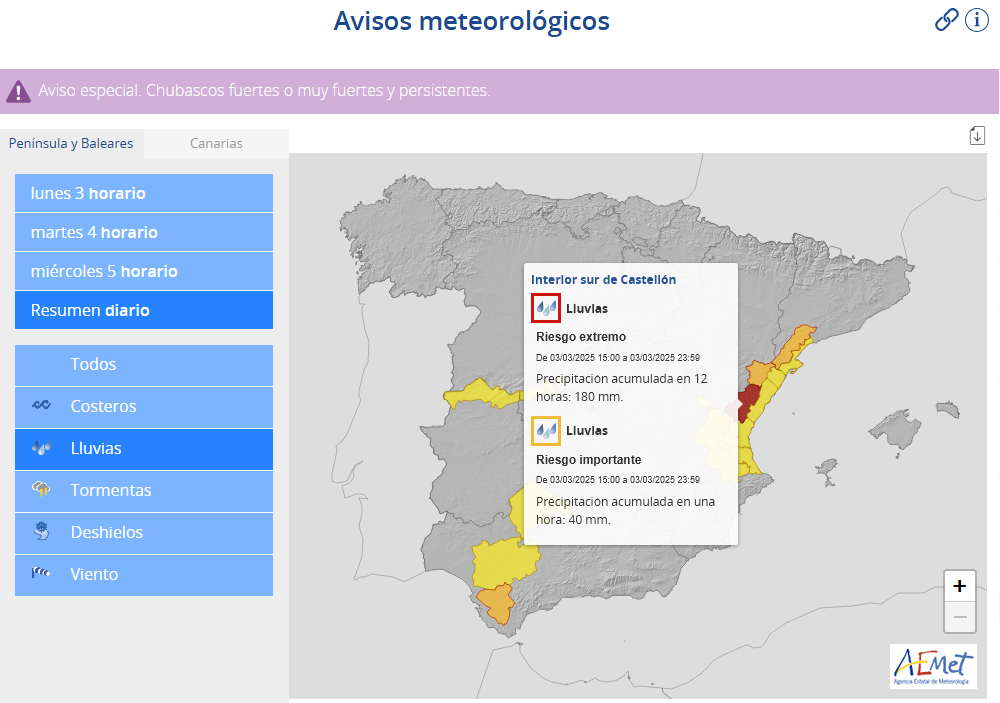Zoom in the map with plus
Viewport: 1000px width, 703px height.
coord(960,586)
